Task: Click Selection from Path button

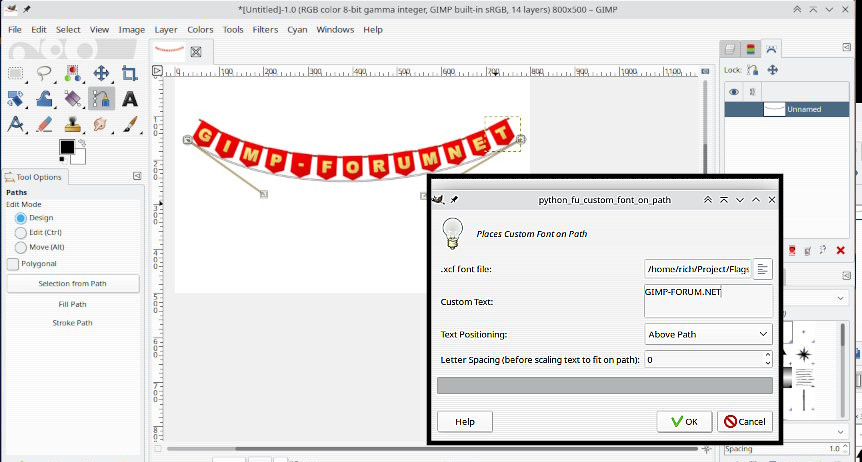Action: (x=73, y=284)
